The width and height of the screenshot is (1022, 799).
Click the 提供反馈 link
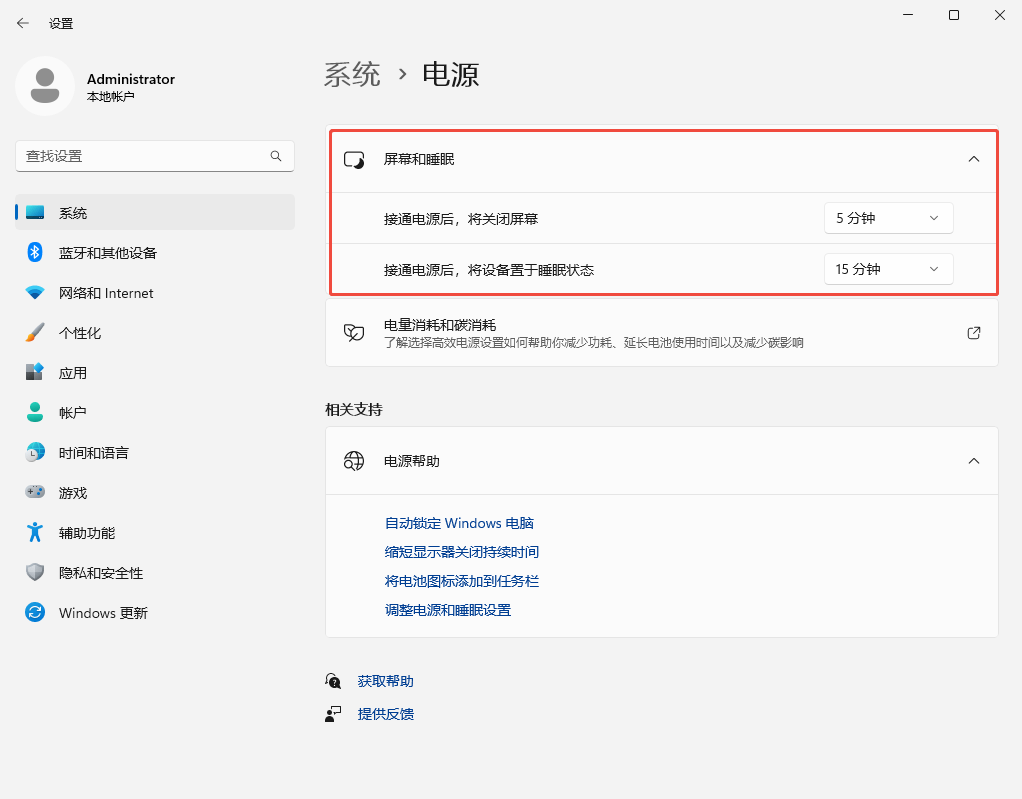point(385,714)
